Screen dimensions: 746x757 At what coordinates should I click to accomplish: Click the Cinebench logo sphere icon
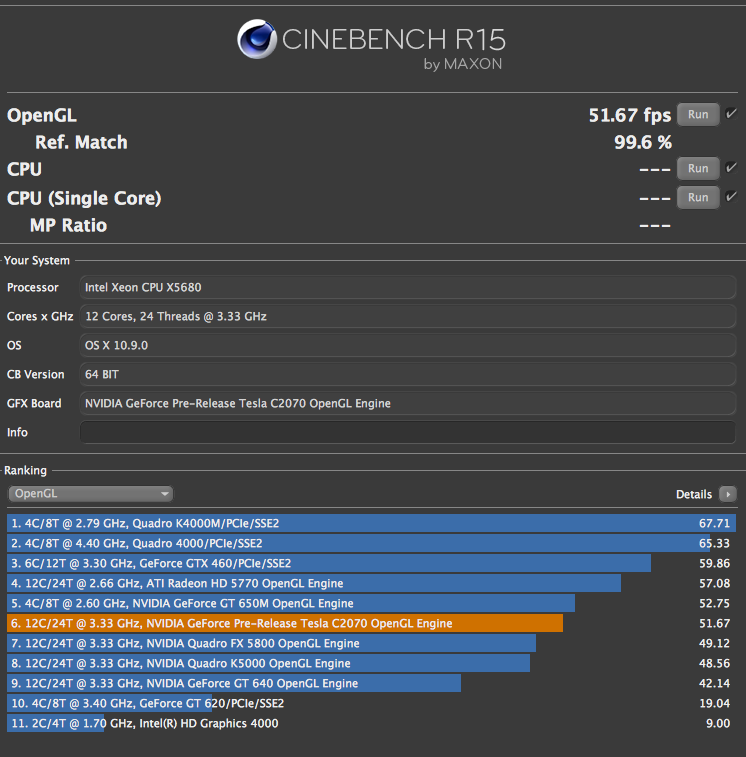point(257,39)
